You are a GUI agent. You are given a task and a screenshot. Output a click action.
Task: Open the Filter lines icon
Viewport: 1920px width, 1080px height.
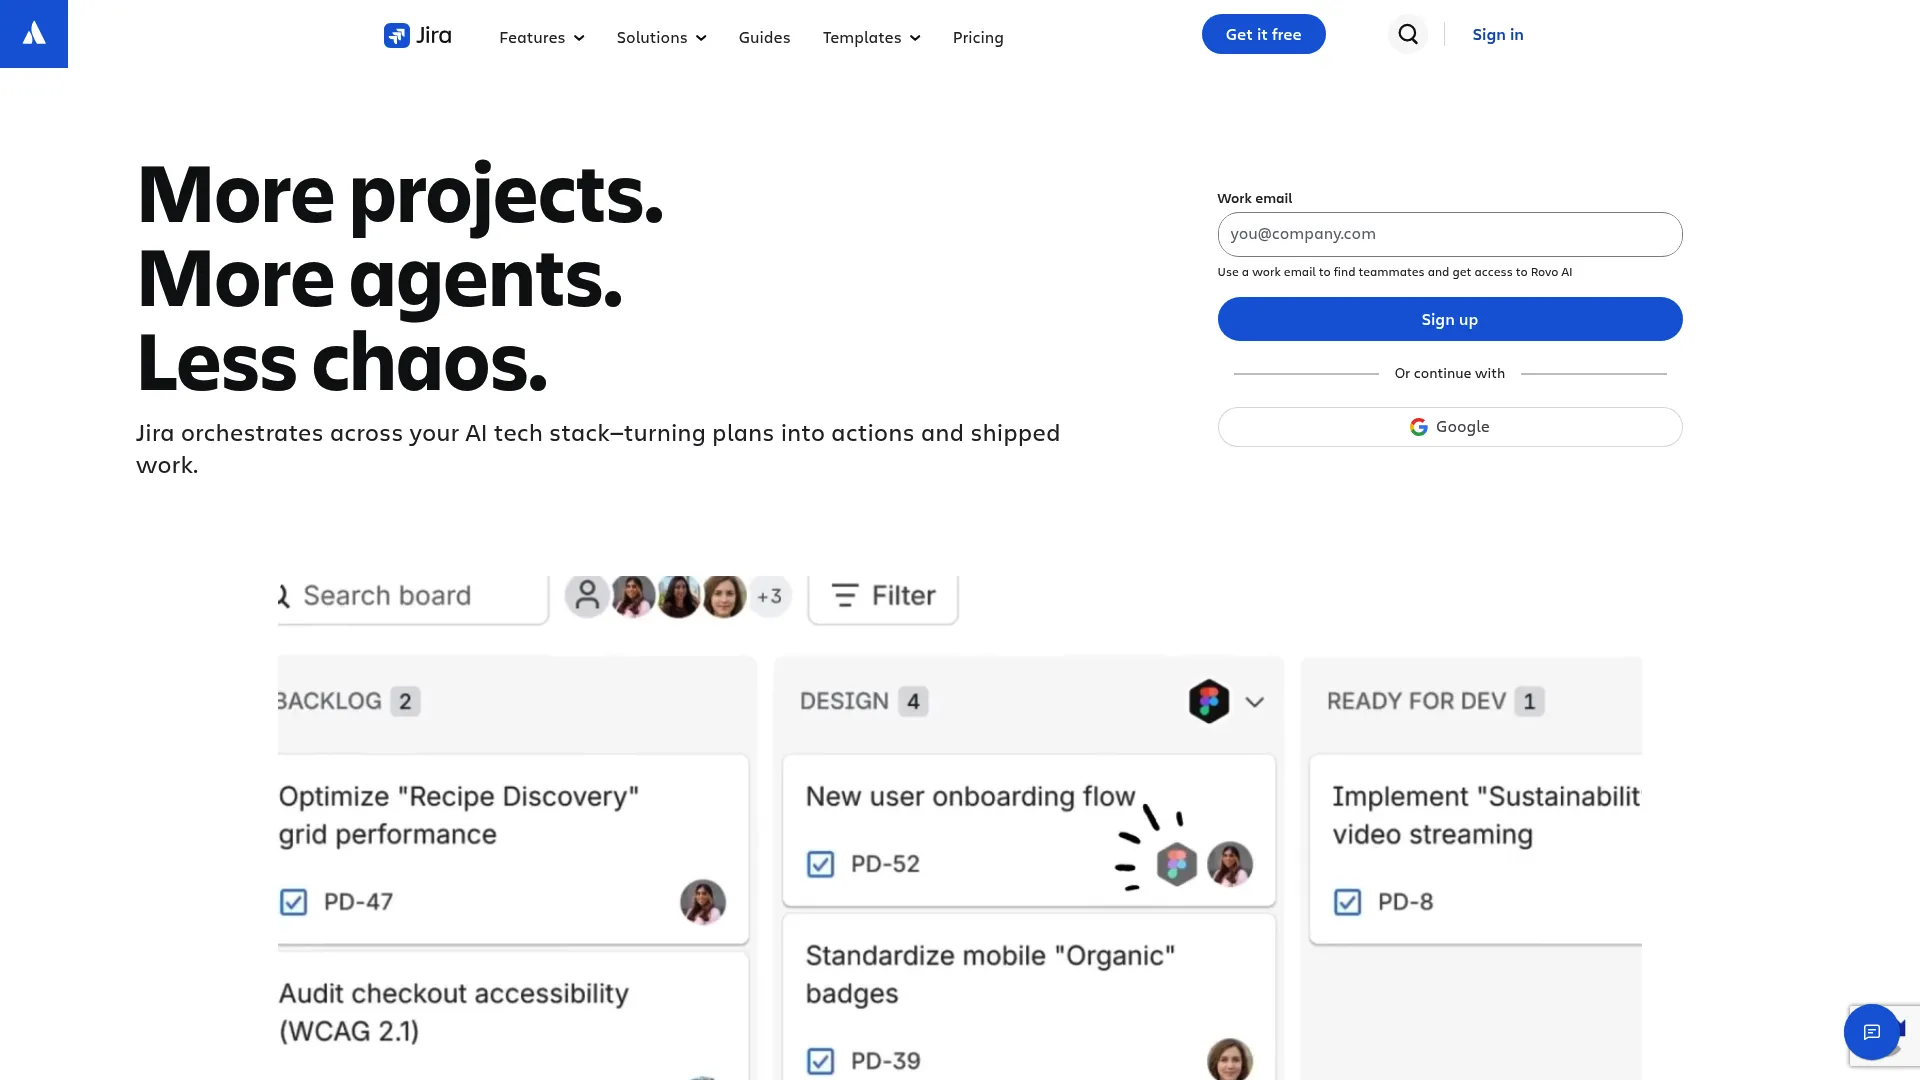[x=845, y=596]
